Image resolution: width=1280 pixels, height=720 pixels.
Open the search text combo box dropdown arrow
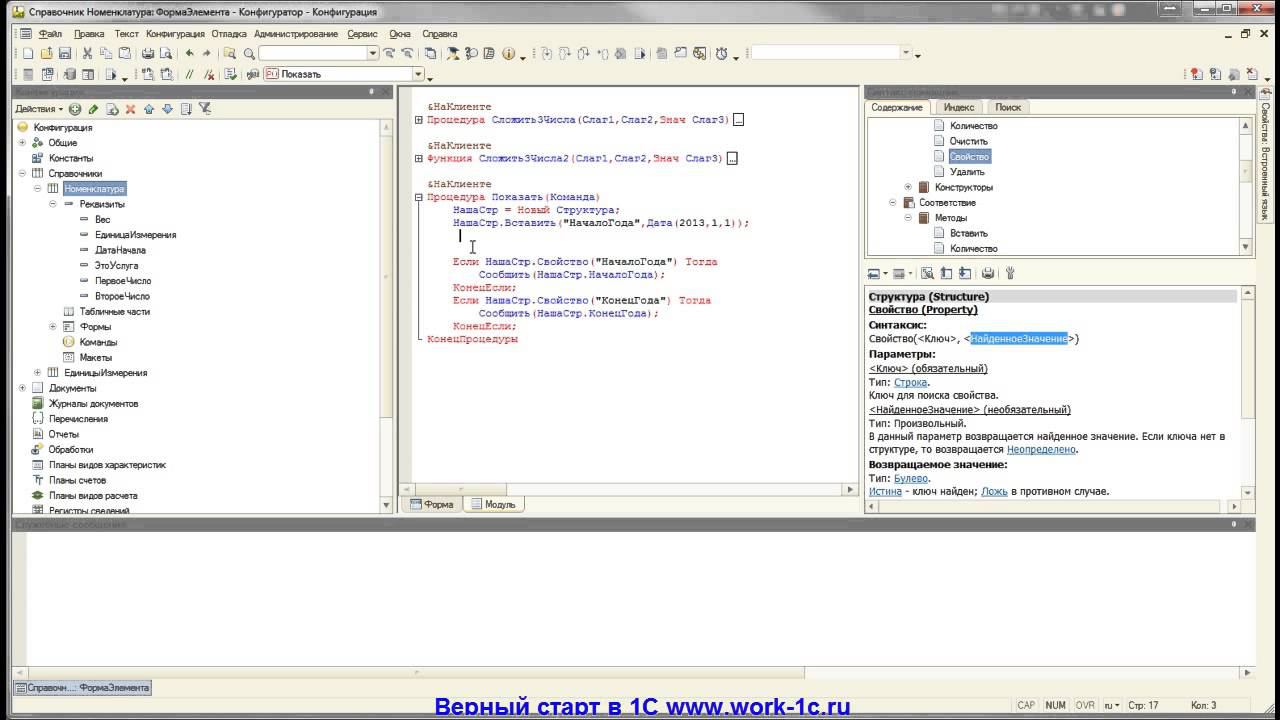(373, 53)
